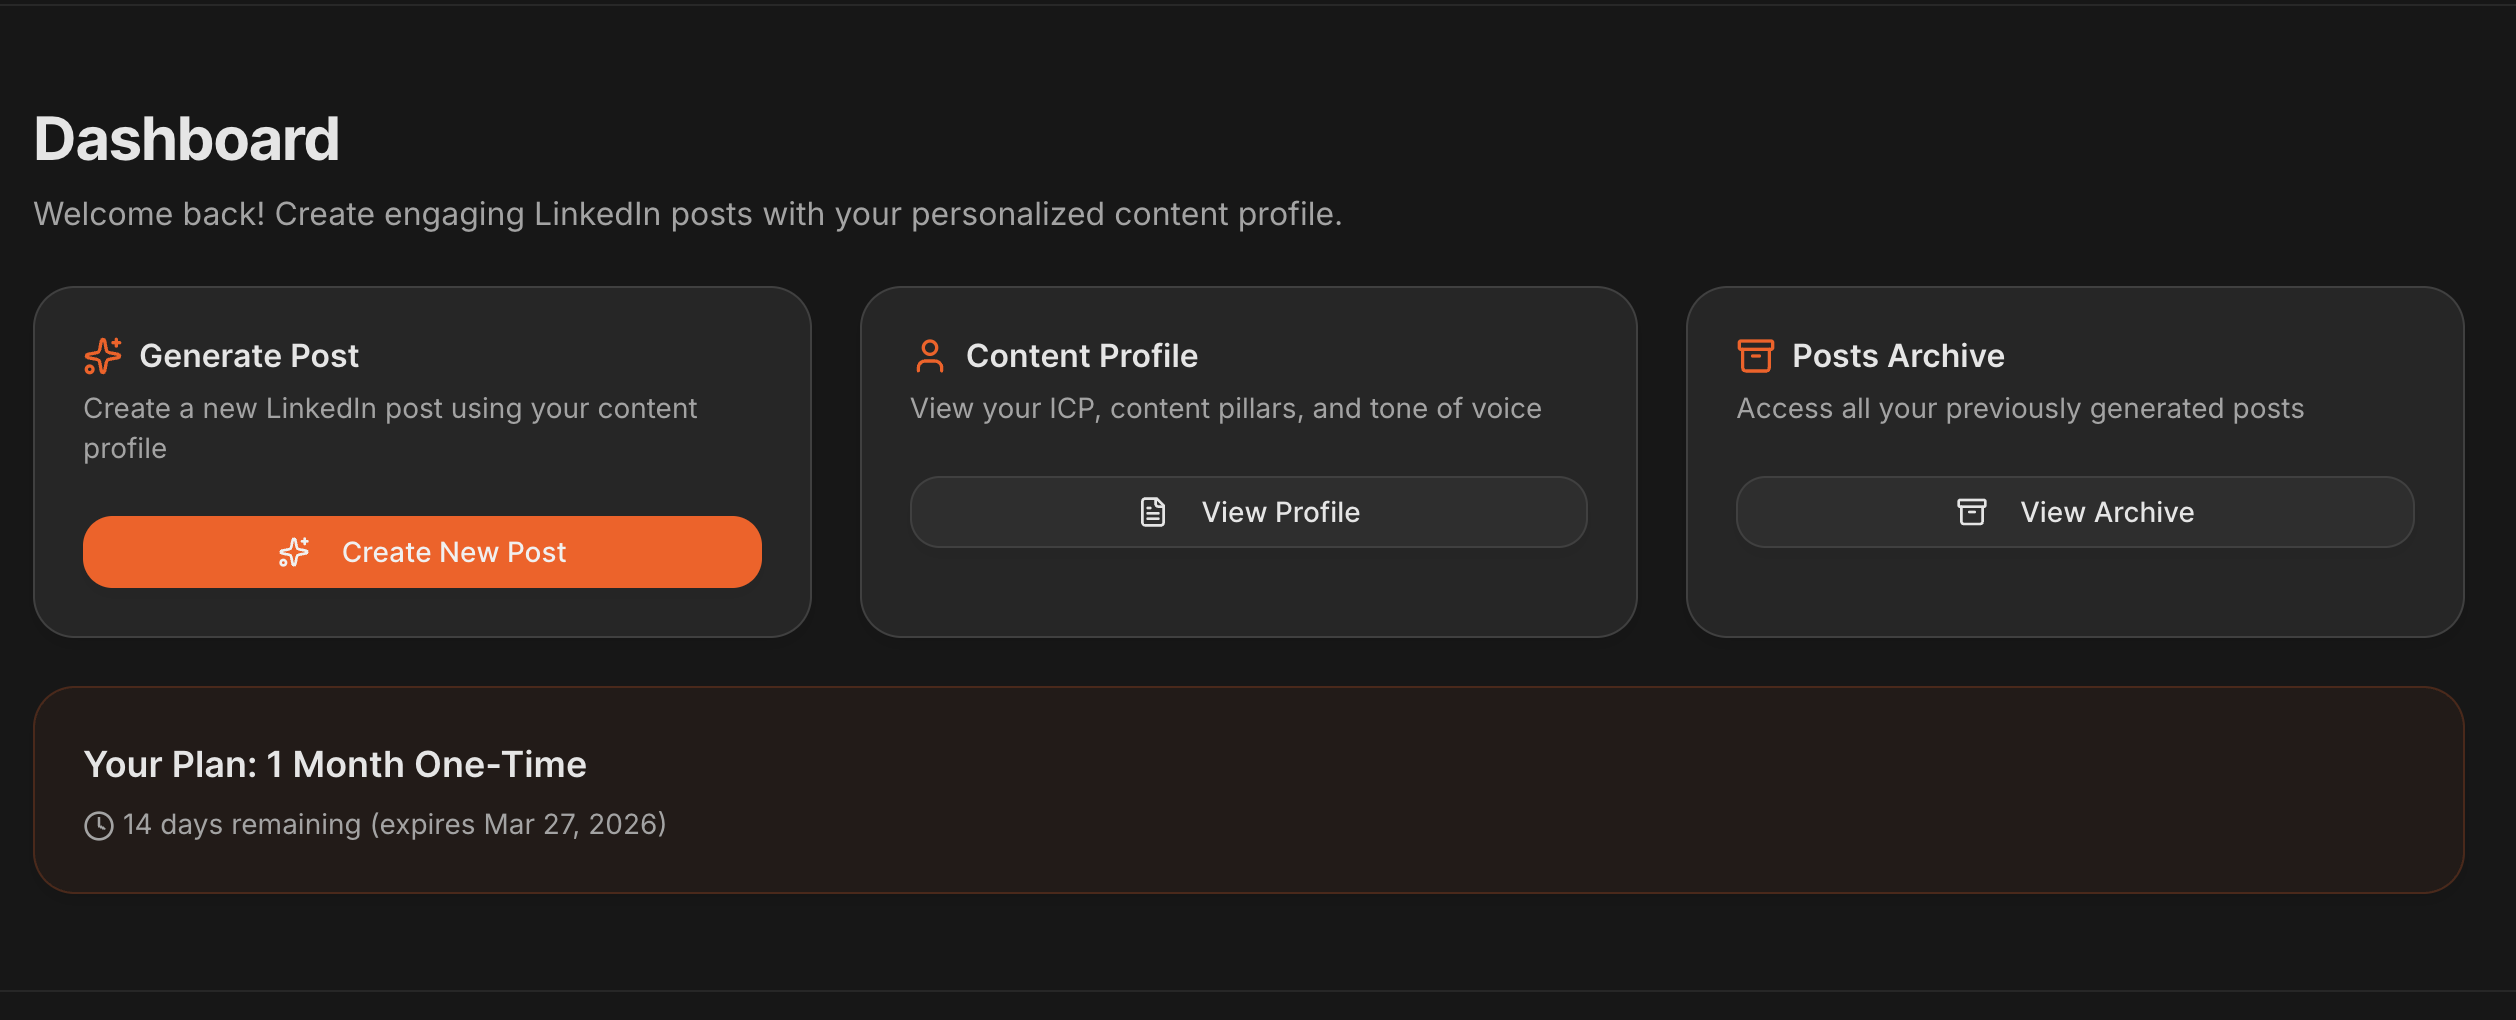Click the ICP and content pillars description
Viewport: 2516px width, 1020px height.
pyautogui.click(x=1226, y=408)
